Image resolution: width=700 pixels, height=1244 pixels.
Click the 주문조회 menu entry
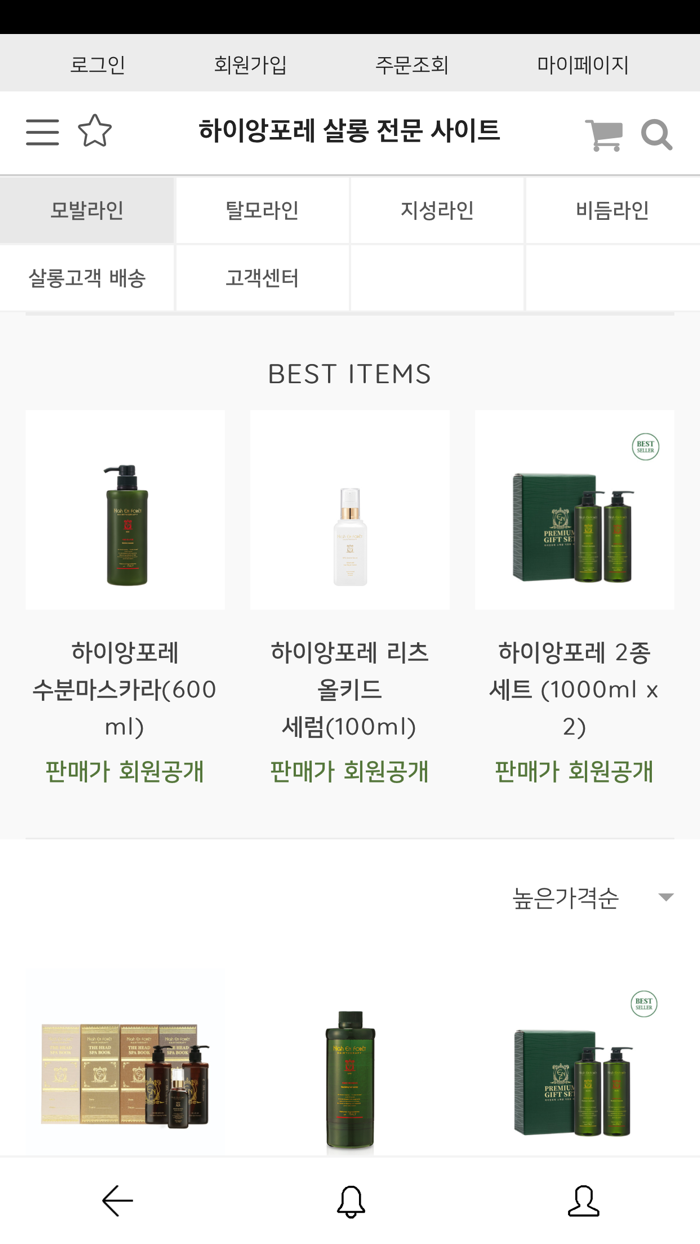412,63
